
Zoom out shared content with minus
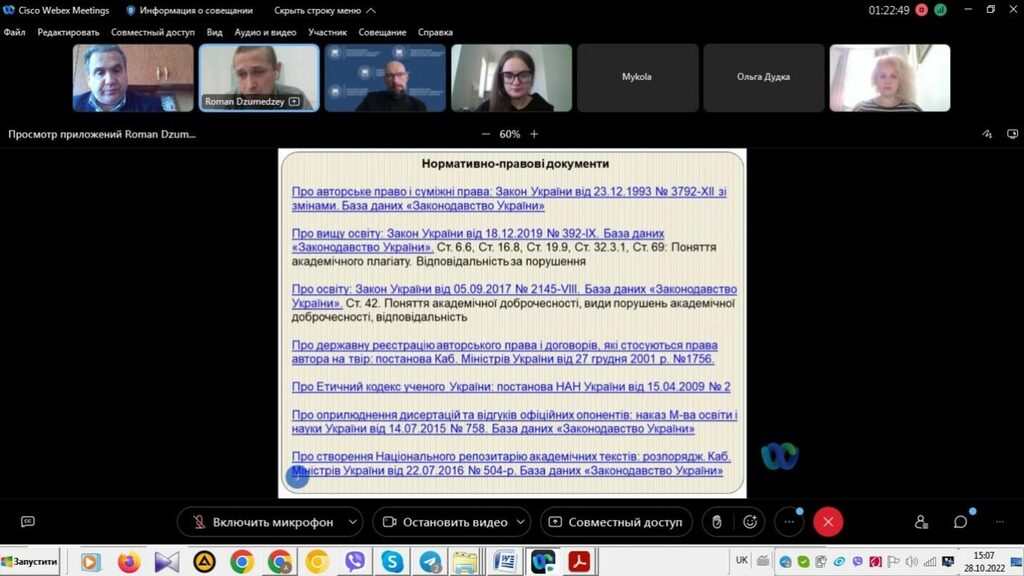coord(486,134)
